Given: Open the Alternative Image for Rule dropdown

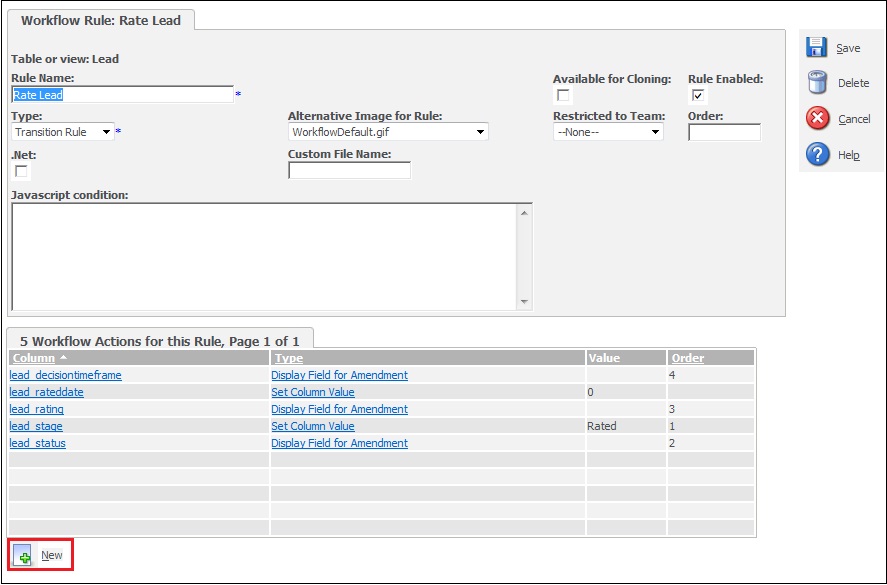Looking at the screenshot, I should (x=387, y=132).
